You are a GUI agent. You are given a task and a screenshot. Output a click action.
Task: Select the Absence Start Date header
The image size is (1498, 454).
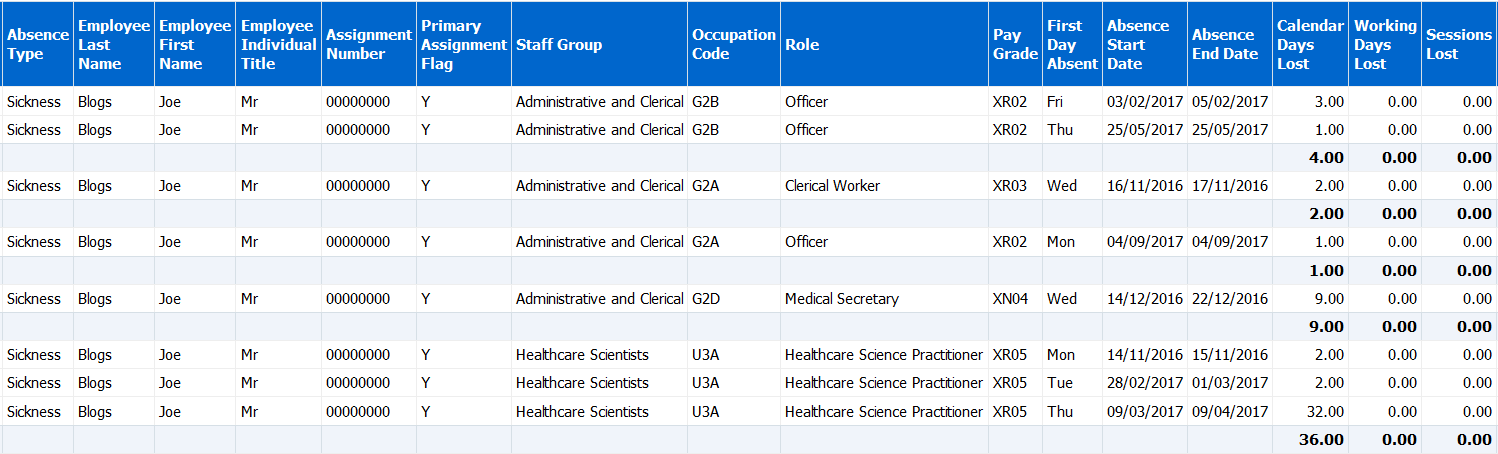click(x=1144, y=44)
